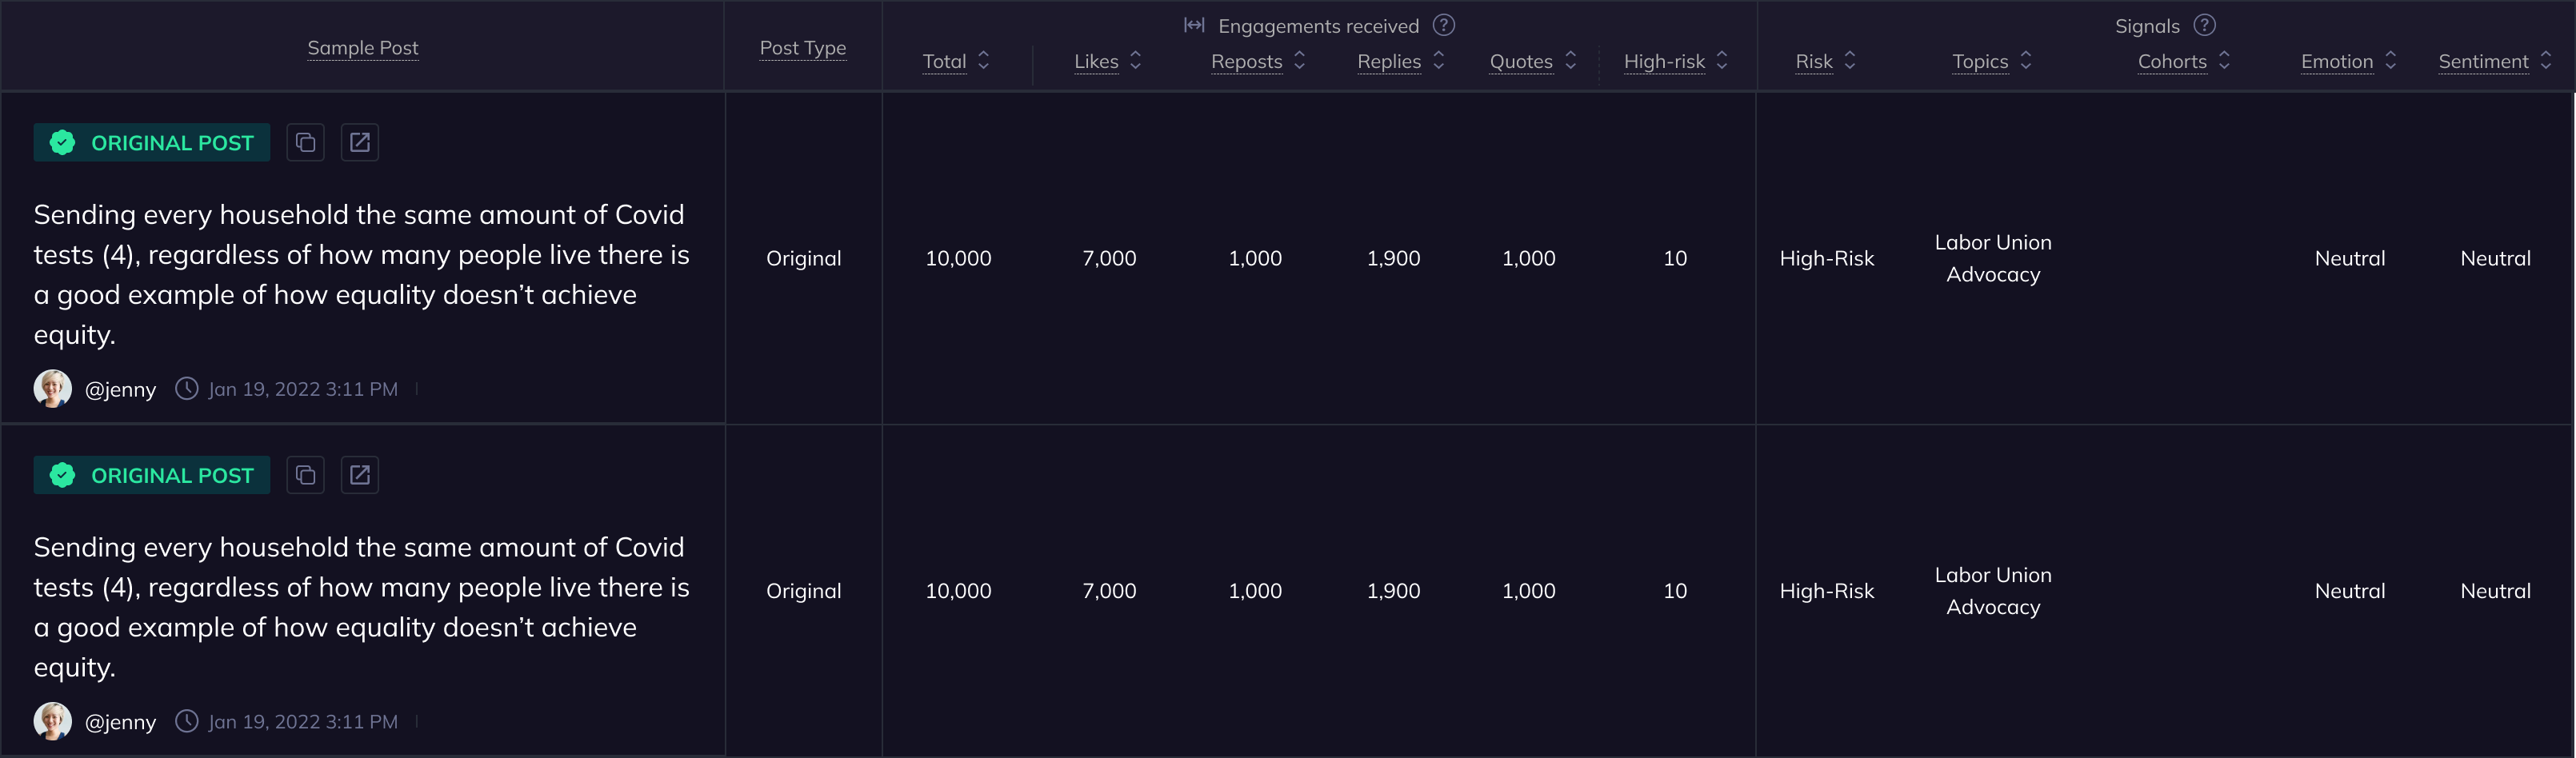The width and height of the screenshot is (2576, 758).
Task: Click the Sample Post column header
Action: pos(363,48)
